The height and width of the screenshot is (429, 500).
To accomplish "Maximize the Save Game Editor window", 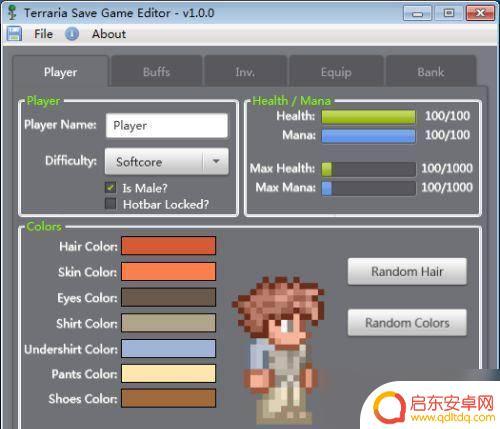I will coord(449,13).
